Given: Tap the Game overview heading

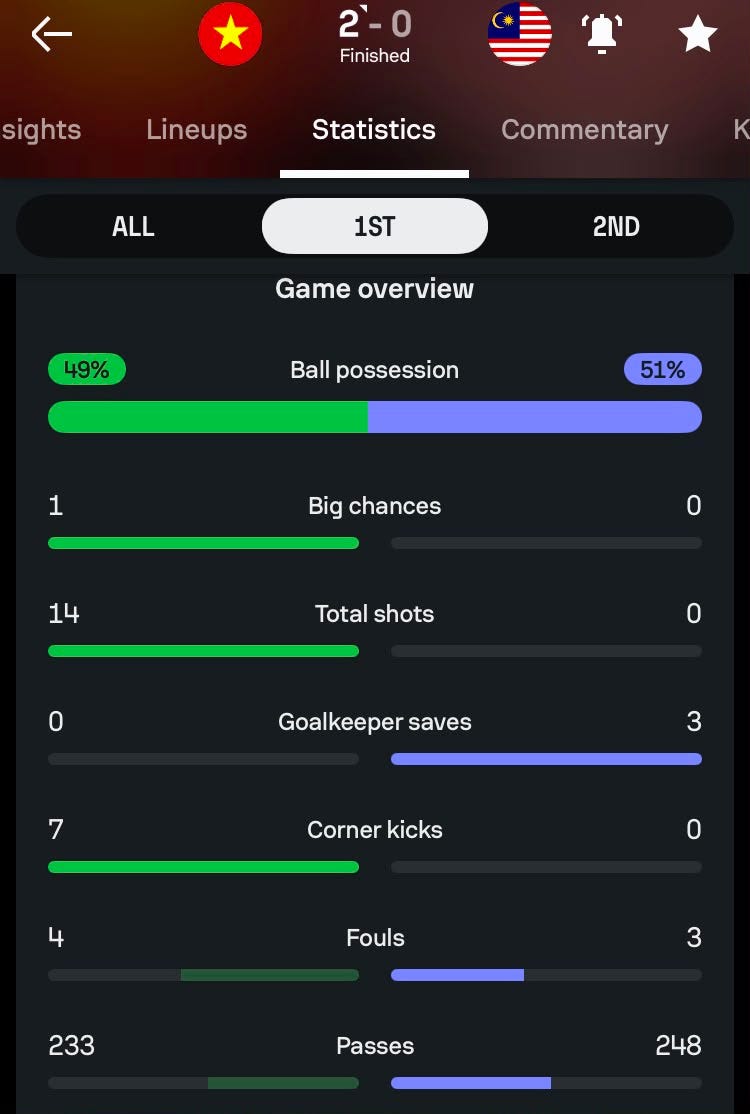Looking at the screenshot, I should tap(374, 288).
